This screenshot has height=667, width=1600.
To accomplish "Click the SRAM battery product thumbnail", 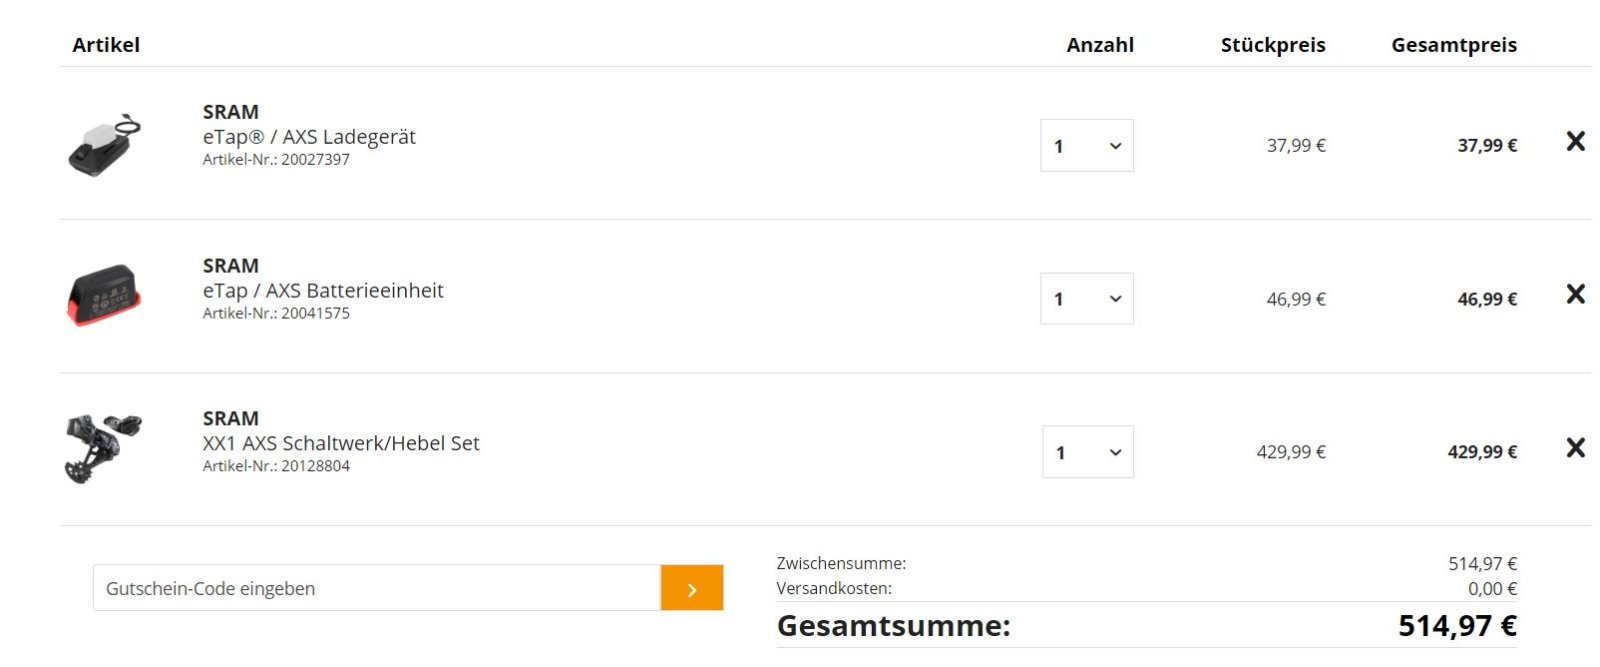I will tap(104, 296).
